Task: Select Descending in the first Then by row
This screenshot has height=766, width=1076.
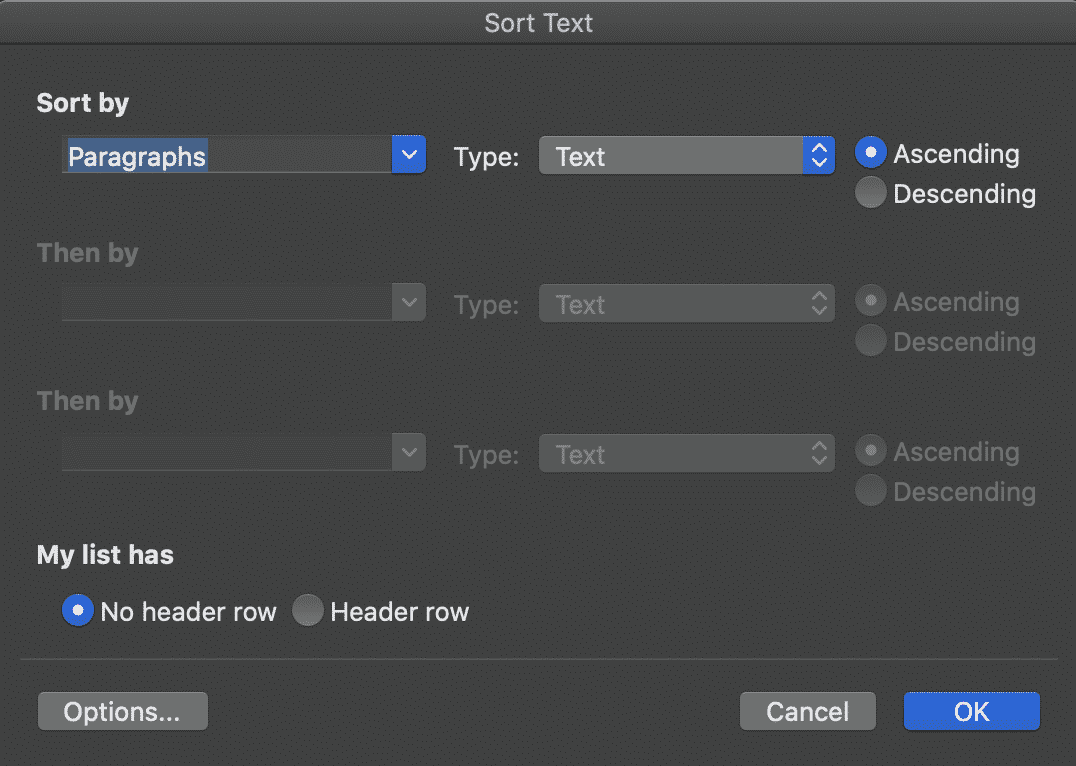Action: [x=870, y=340]
